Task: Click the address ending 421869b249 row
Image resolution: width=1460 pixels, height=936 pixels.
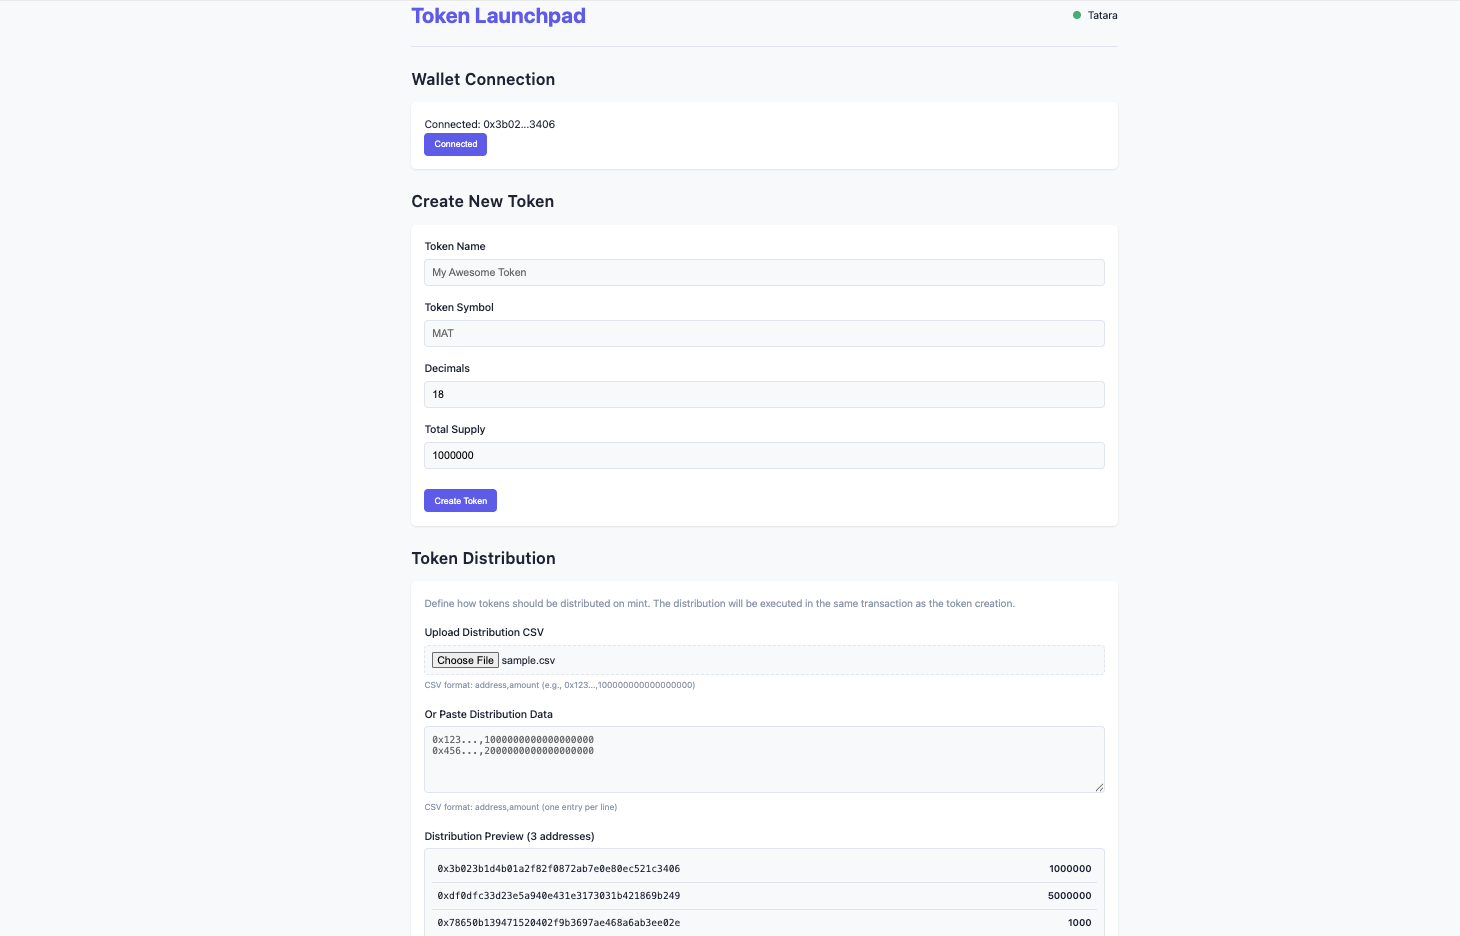Action: [558, 895]
